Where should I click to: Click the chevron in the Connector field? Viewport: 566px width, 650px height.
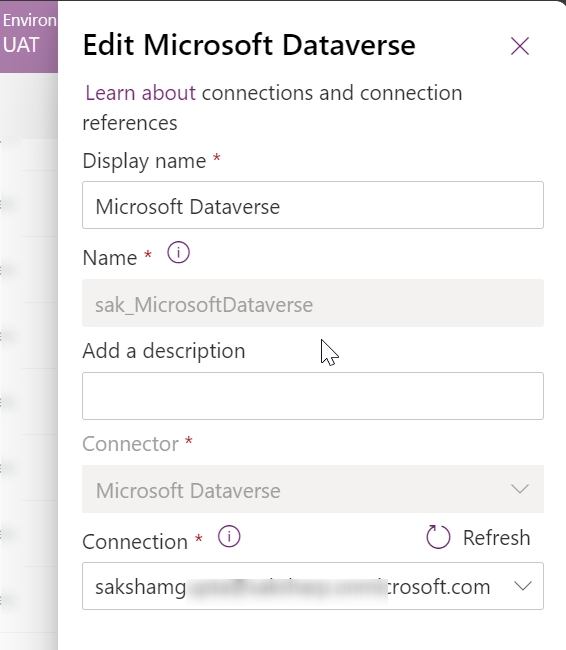point(520,489)
